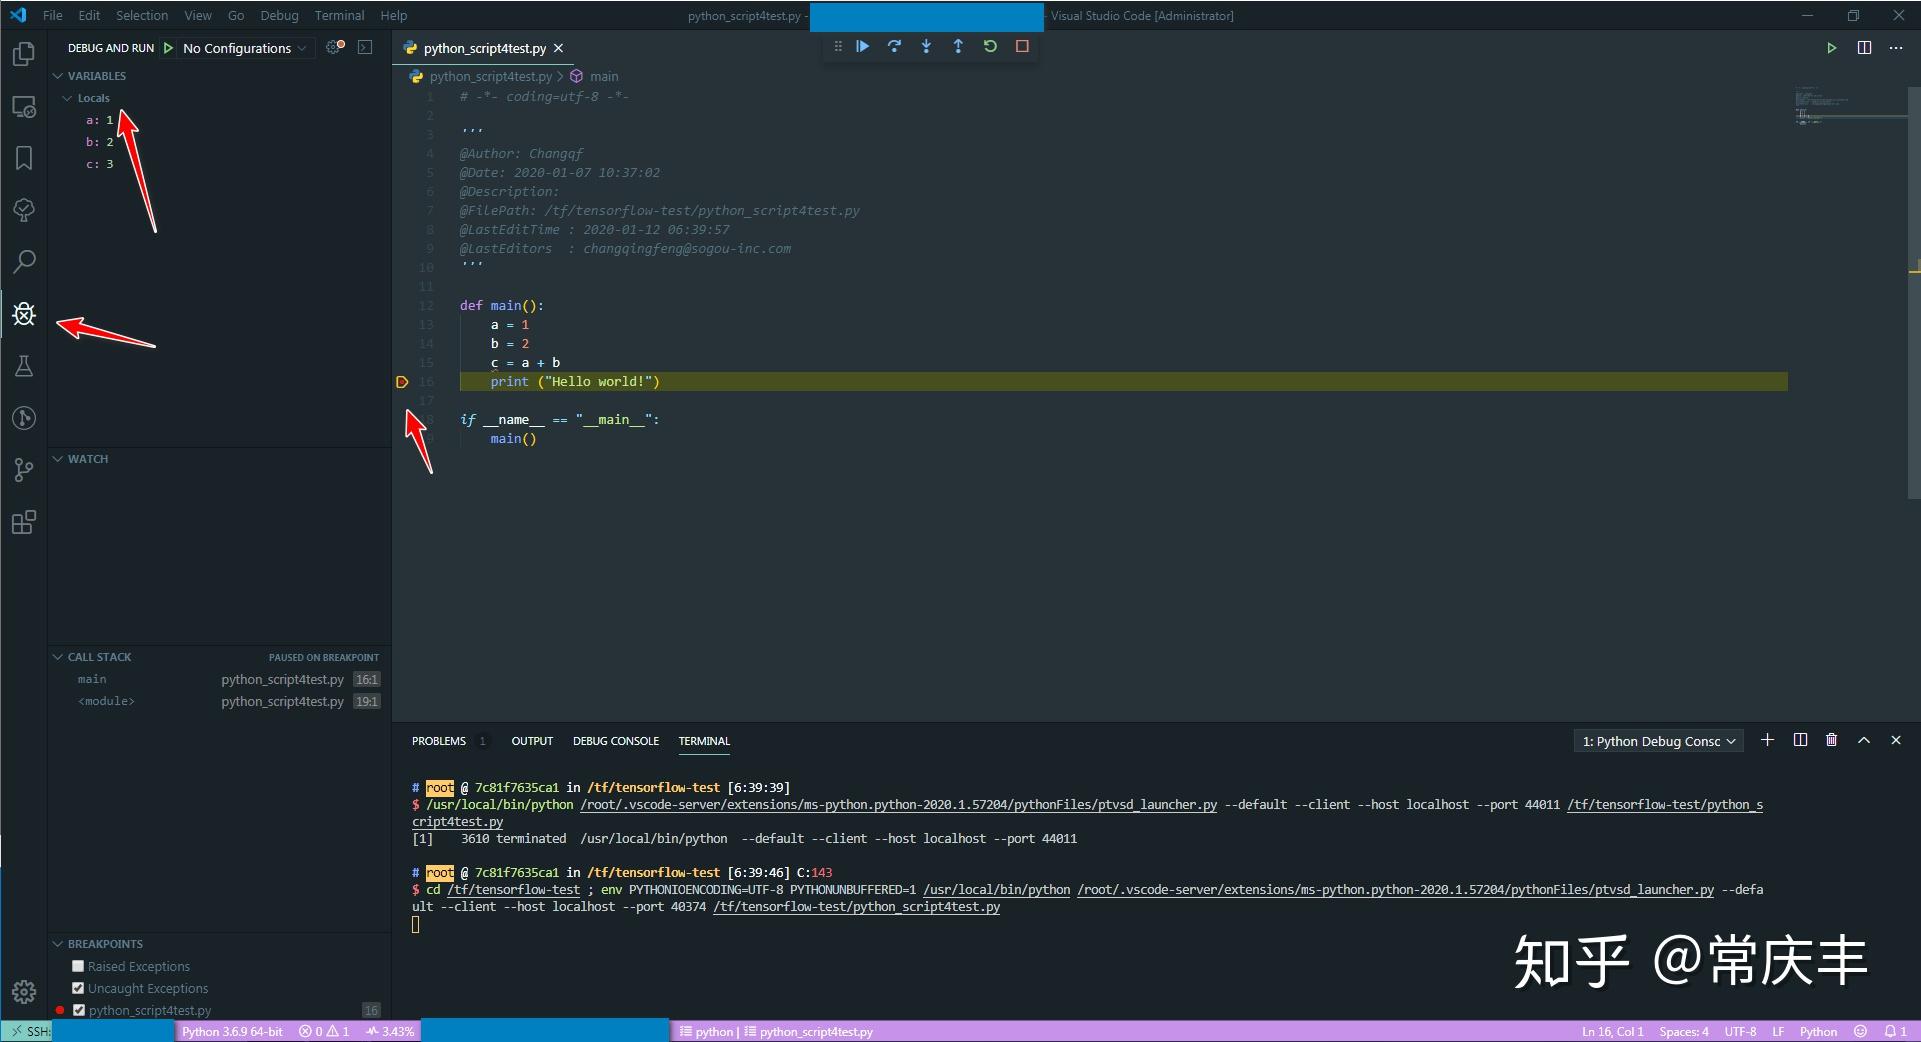Open the Debug menu
The image size is (1921, 1042).
279,15
